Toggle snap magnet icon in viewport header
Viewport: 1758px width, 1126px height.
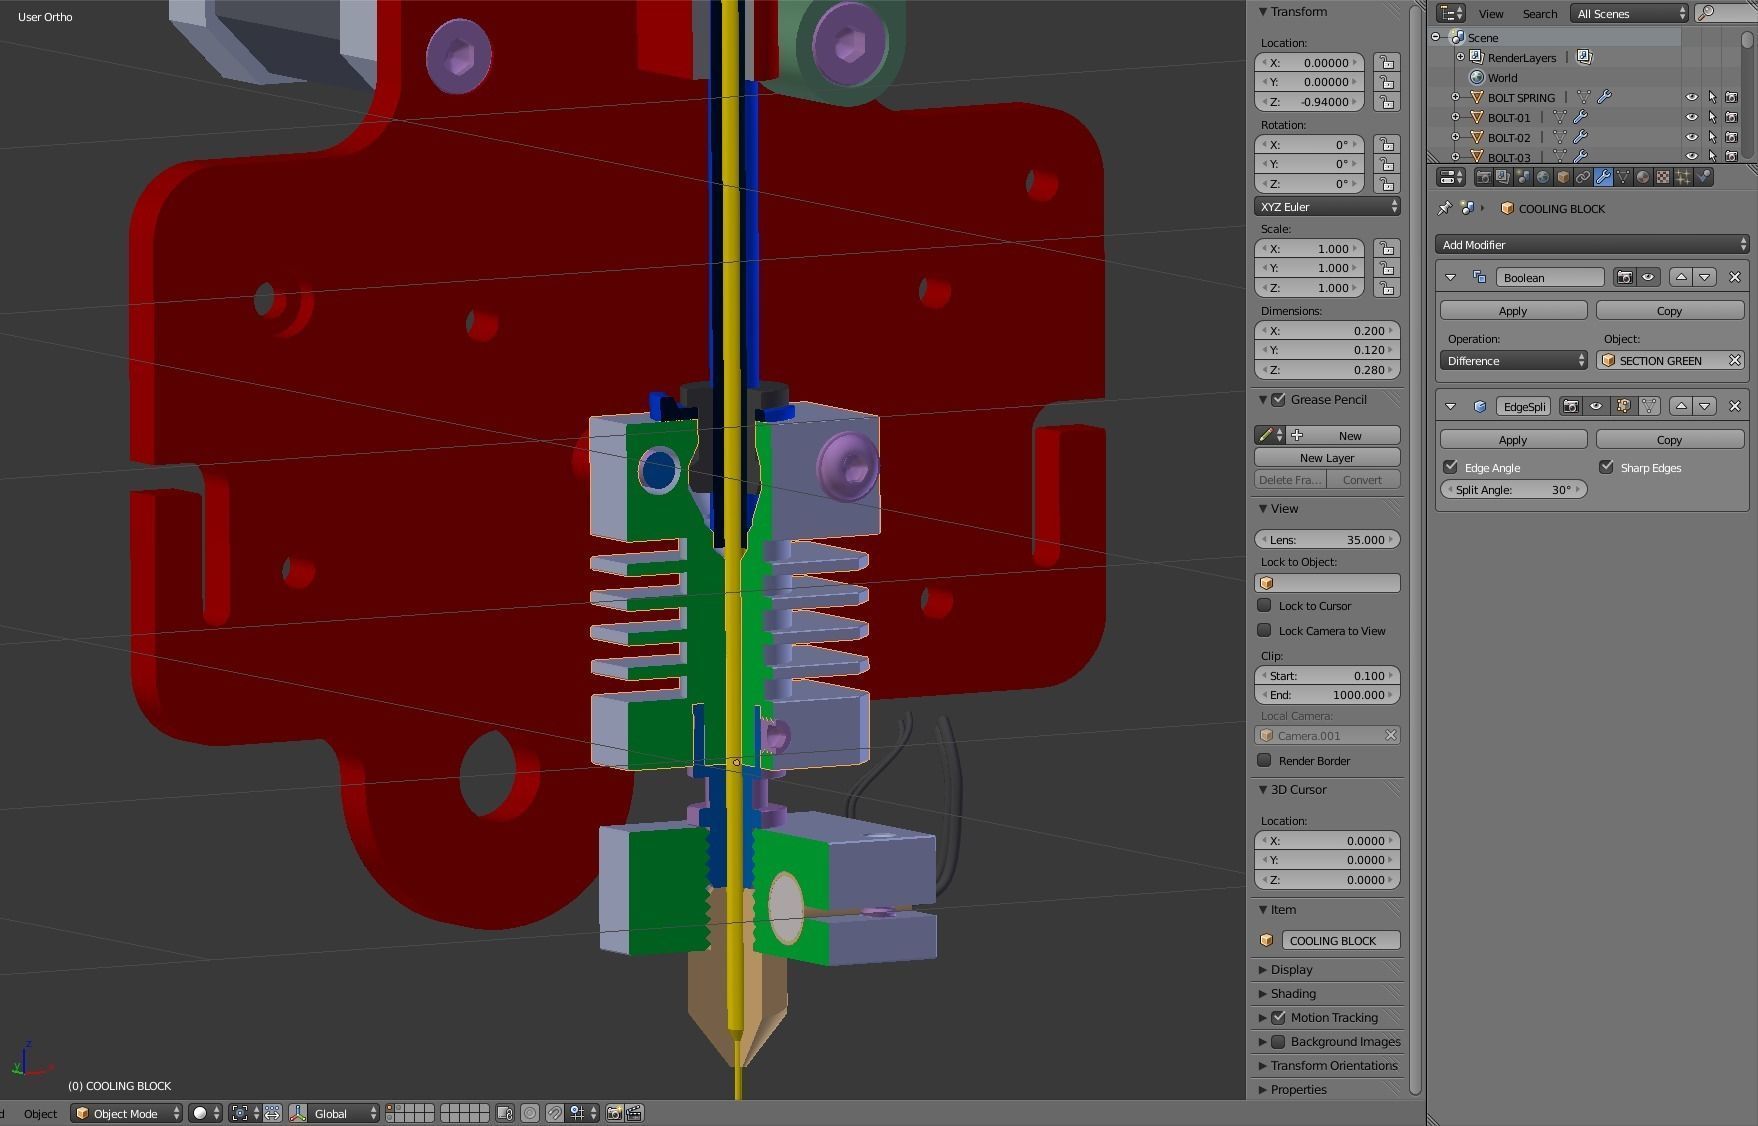pos(555,1113)
